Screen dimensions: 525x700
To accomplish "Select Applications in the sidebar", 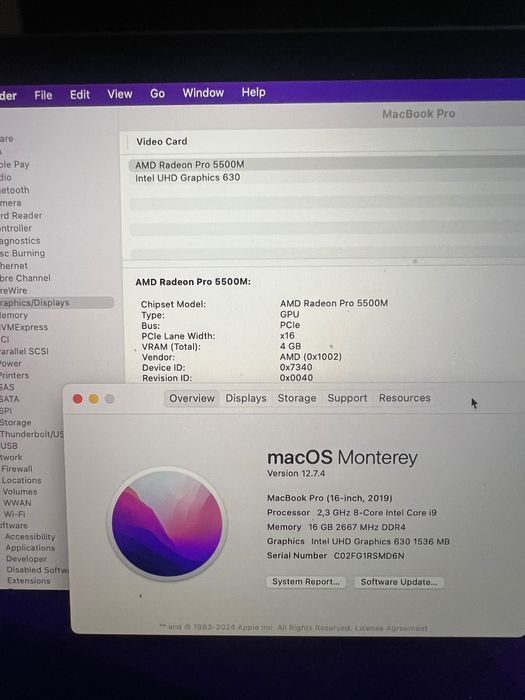I will point(30,548).
